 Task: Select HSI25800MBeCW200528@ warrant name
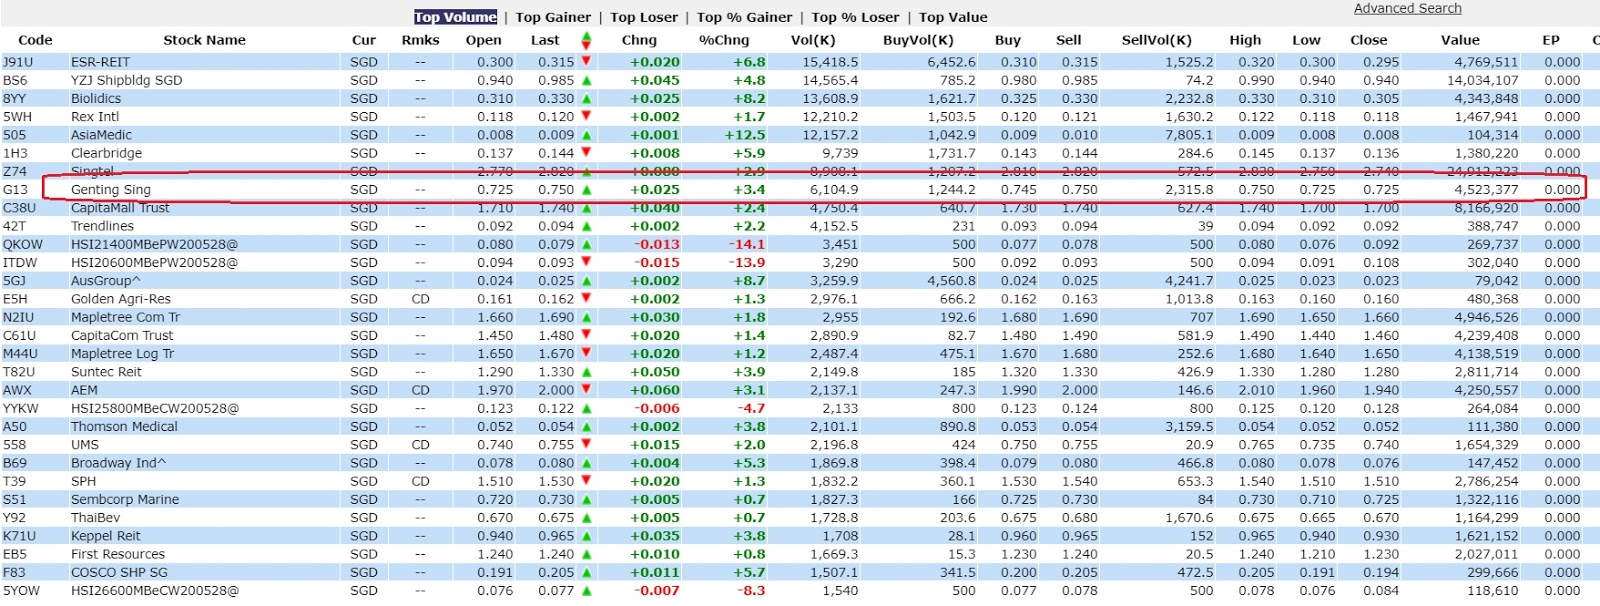point(155,408)
